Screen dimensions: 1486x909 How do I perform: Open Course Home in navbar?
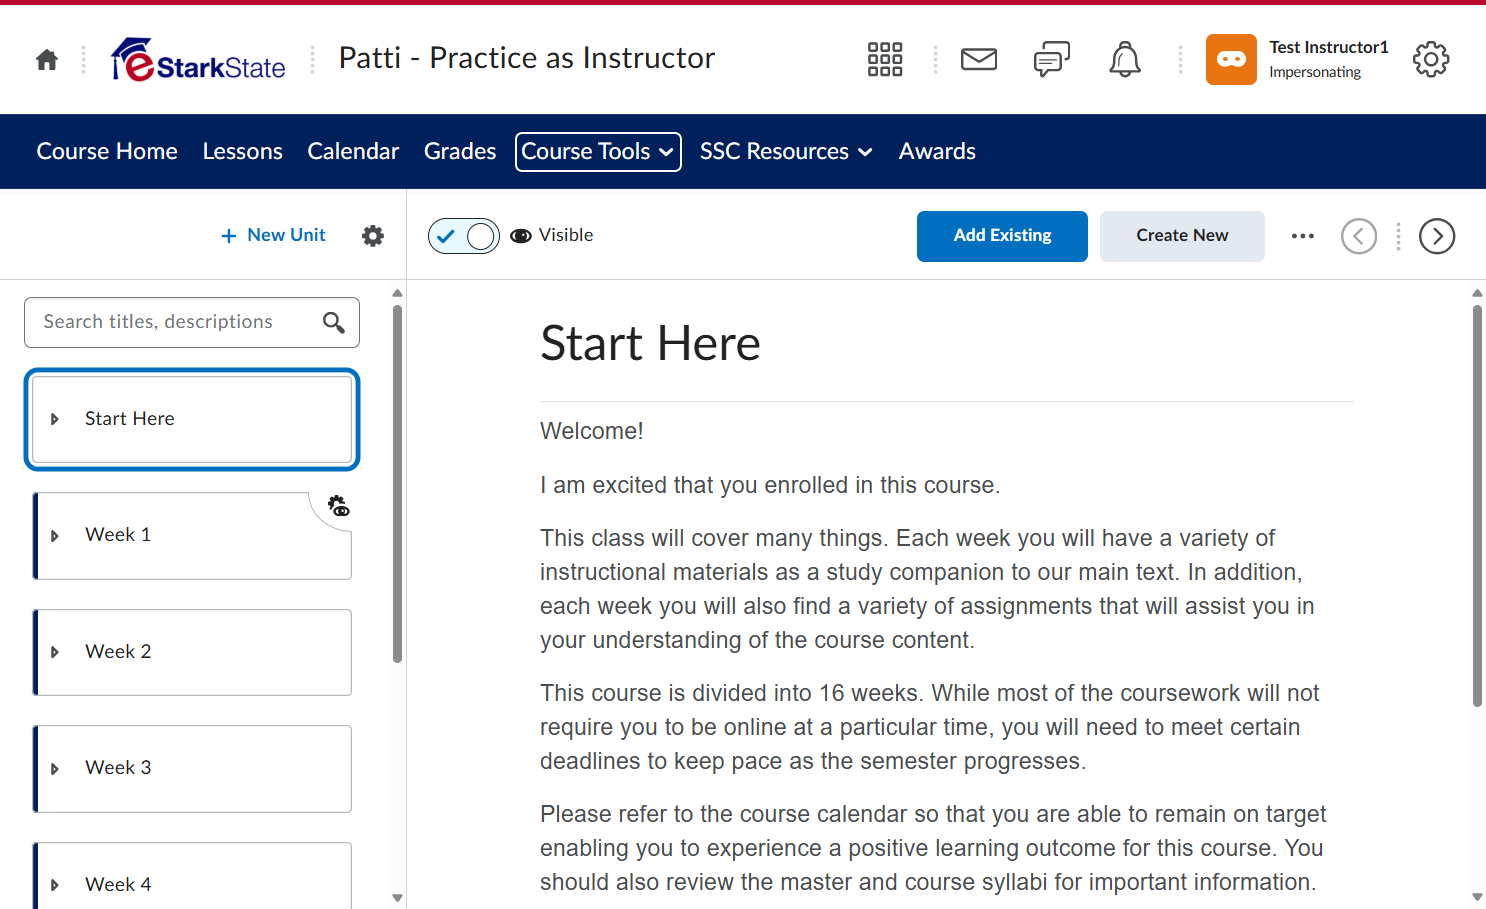coord(107,152)
